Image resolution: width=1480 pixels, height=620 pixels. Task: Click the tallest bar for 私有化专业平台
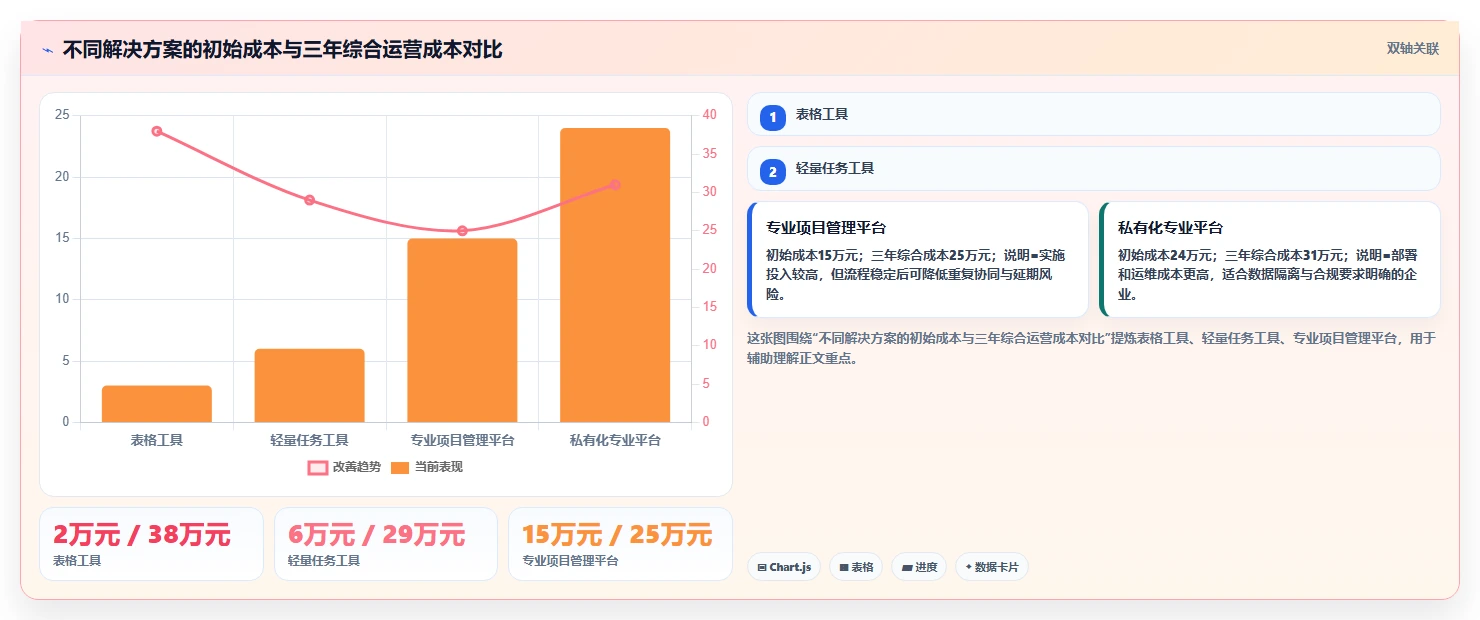(x=615, y=275)
